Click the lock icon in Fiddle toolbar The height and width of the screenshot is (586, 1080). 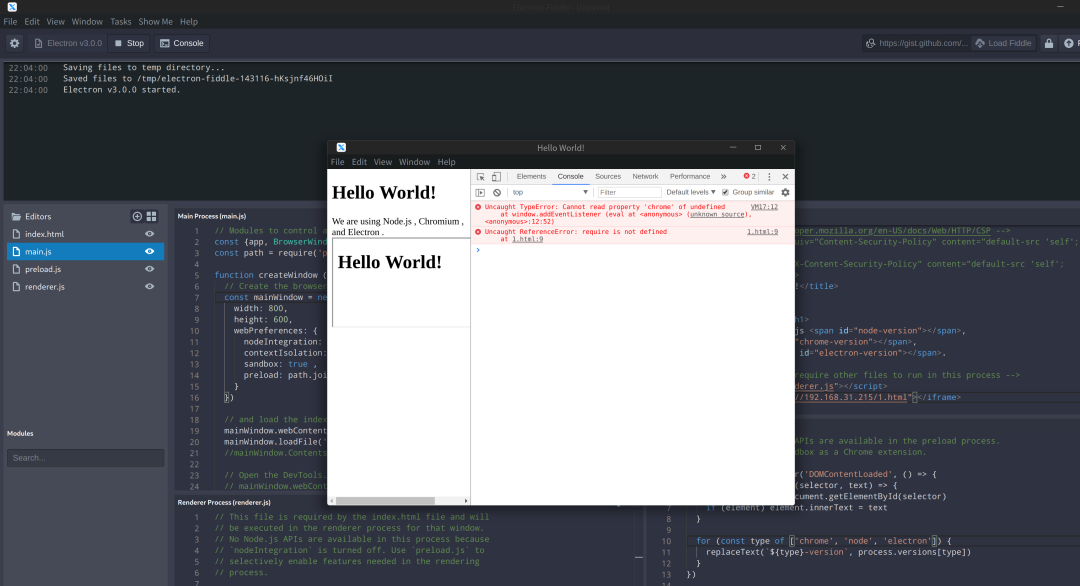click(x=1048, y=43)
